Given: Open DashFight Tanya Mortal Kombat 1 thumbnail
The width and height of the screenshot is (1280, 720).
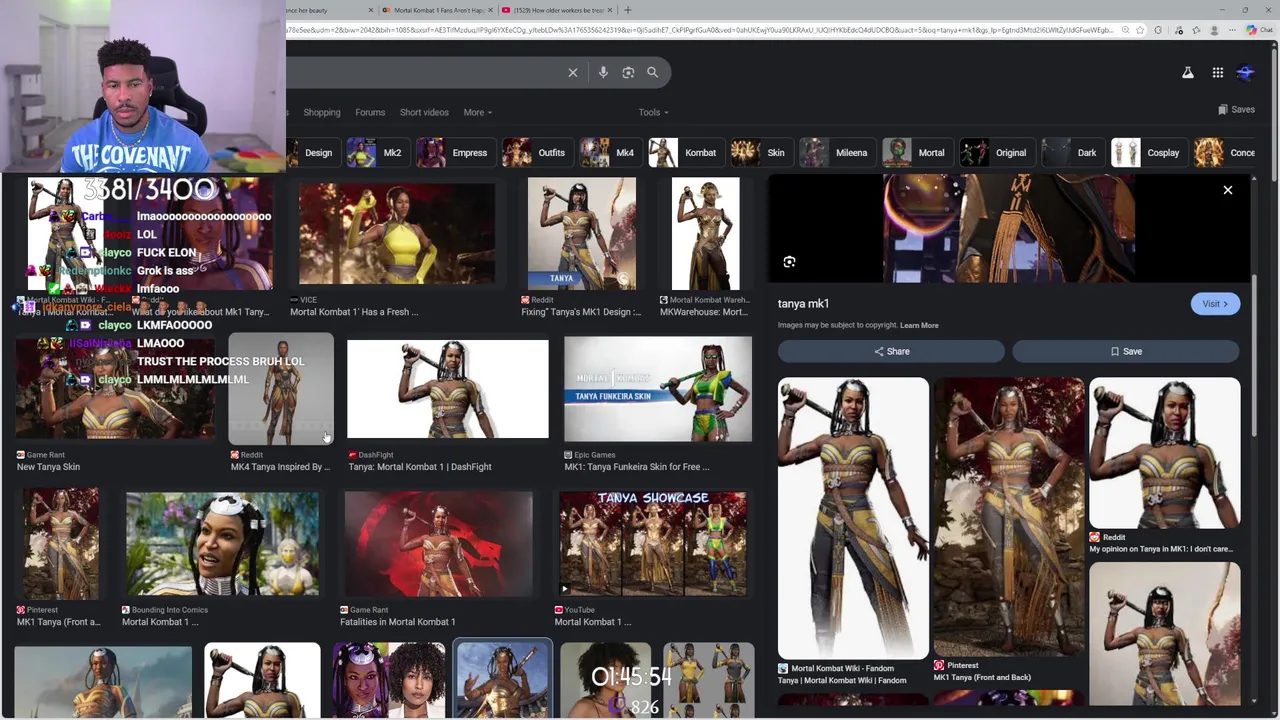Looking at the screenshot, I should 448,390.
